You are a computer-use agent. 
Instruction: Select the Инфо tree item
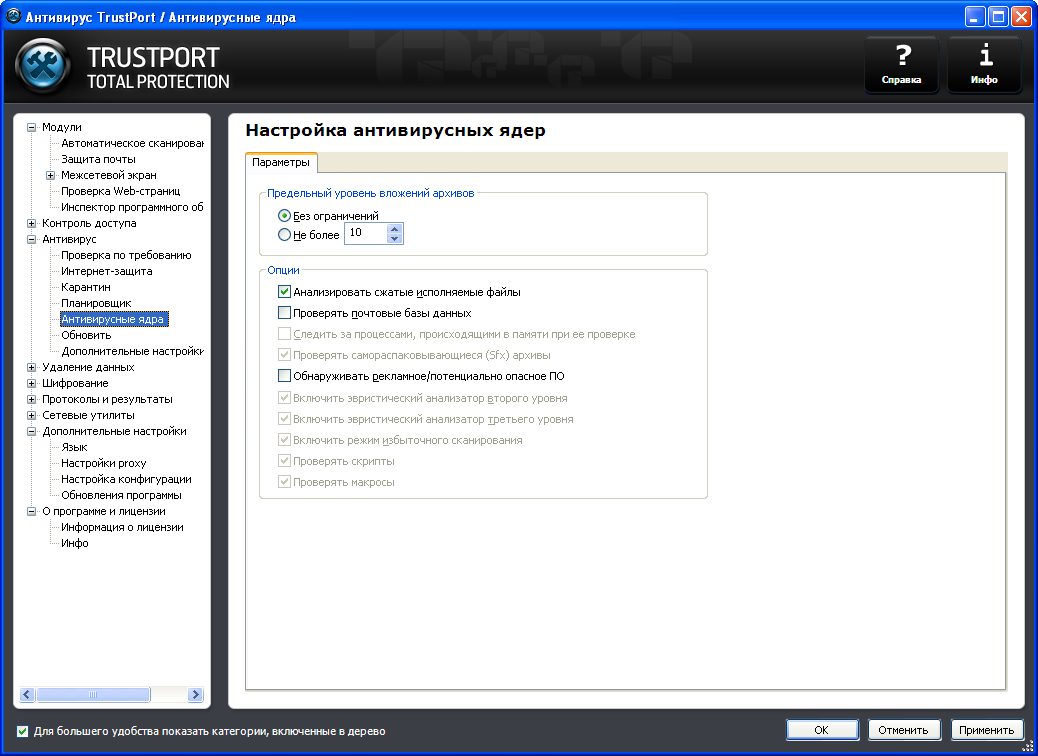pyautogui.click(x=75, y=543)
